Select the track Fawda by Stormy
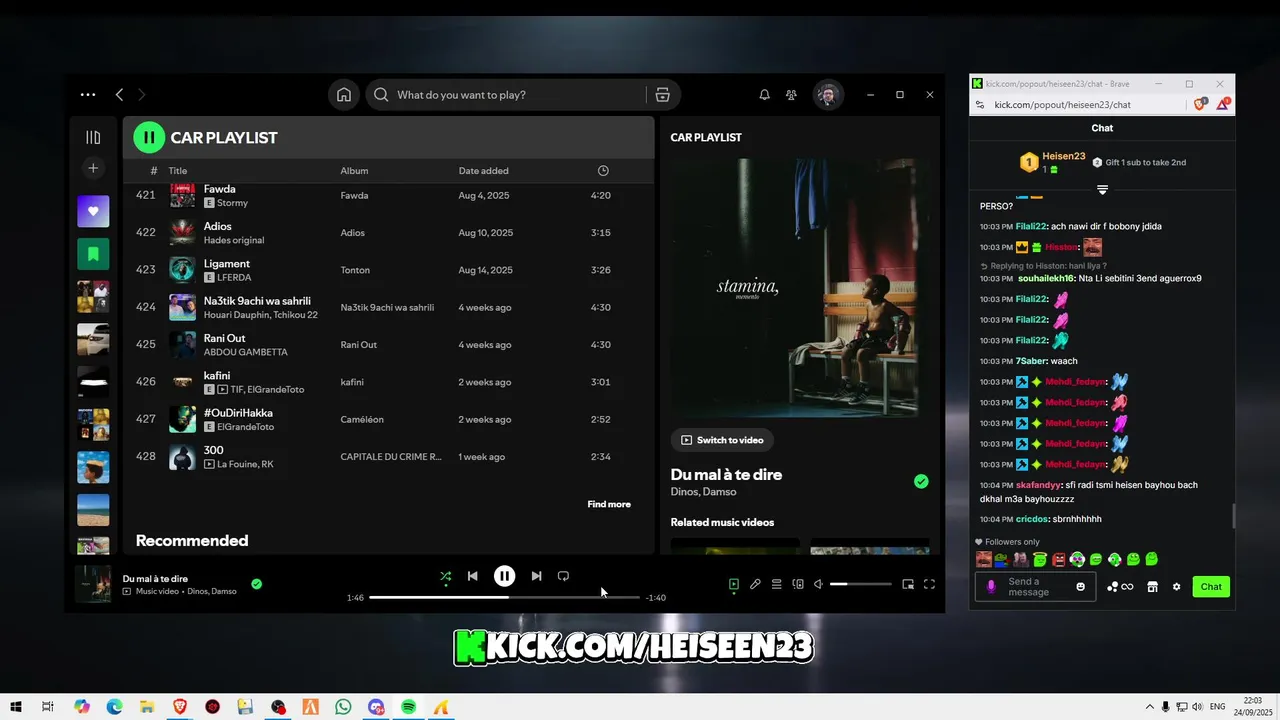The image size is (1280, 720). (388, 195)
